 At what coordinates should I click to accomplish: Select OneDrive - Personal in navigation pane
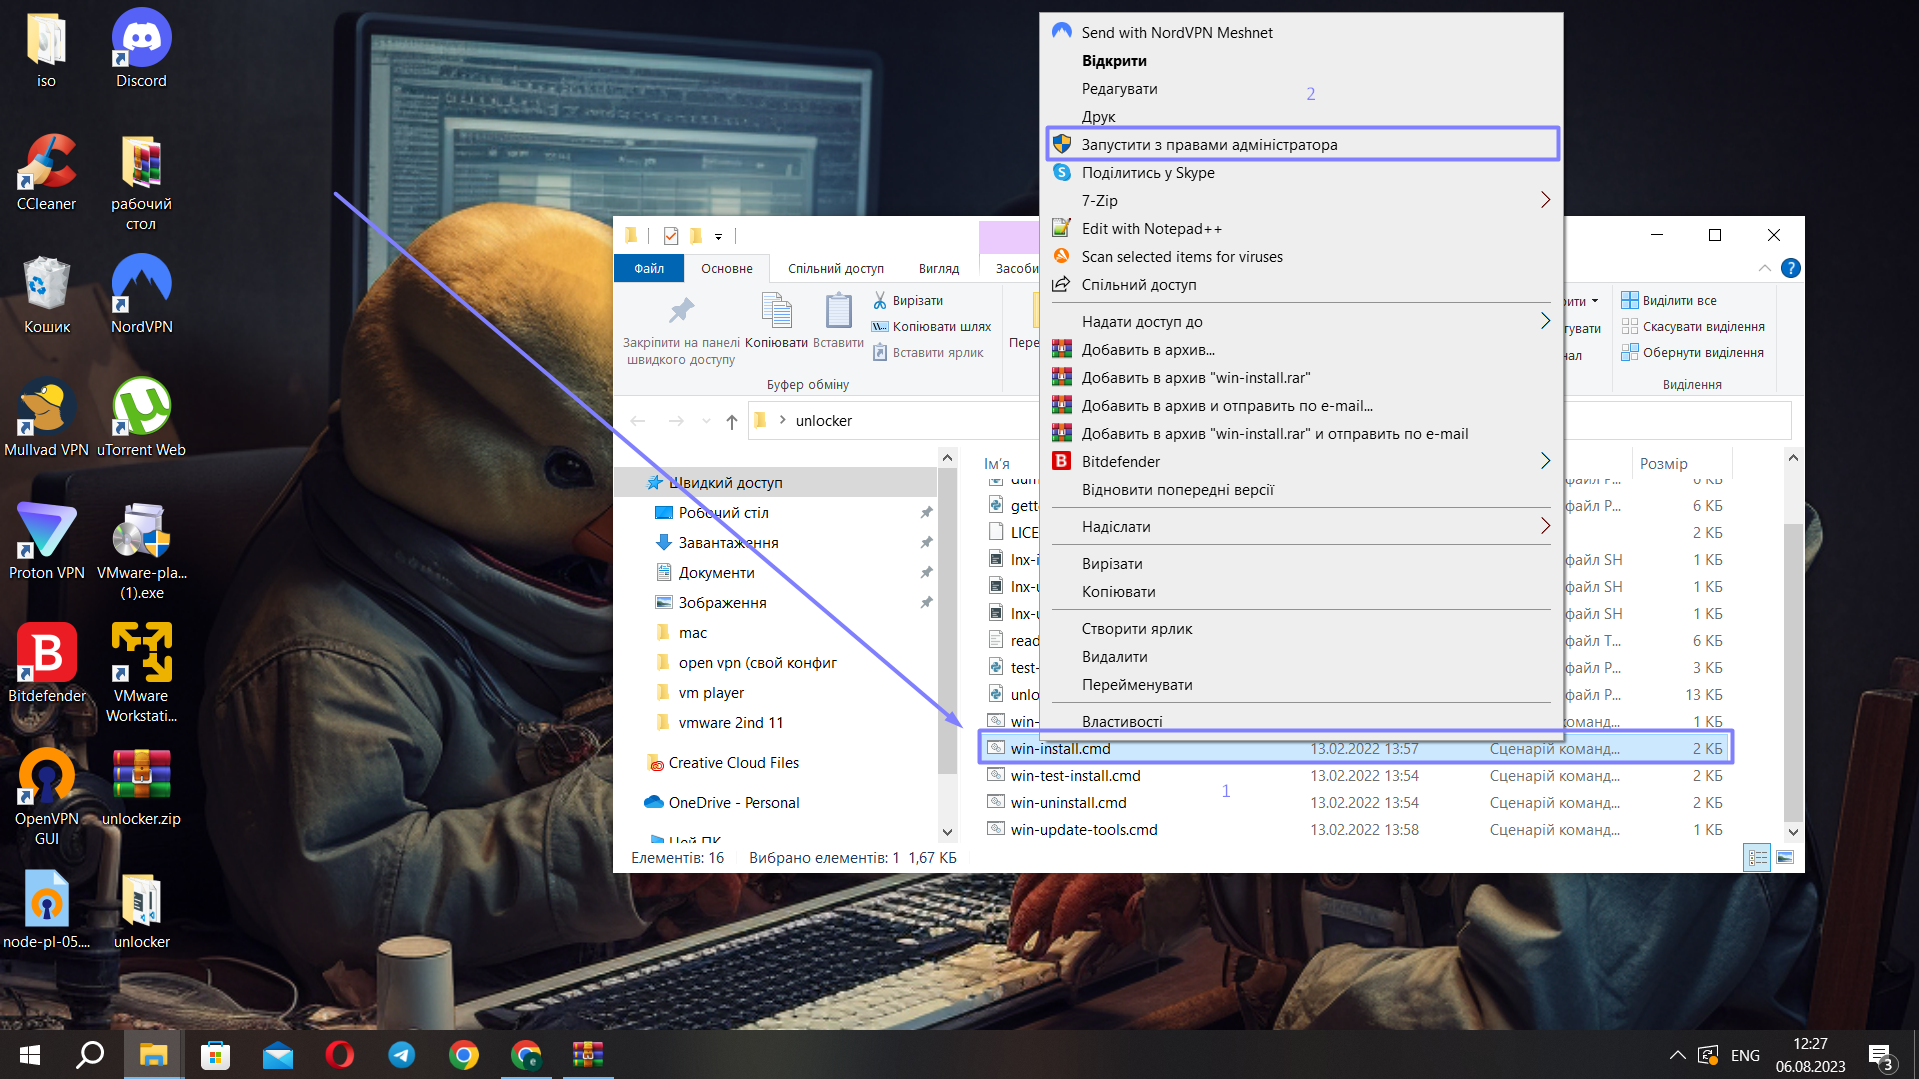pos(722,802)
